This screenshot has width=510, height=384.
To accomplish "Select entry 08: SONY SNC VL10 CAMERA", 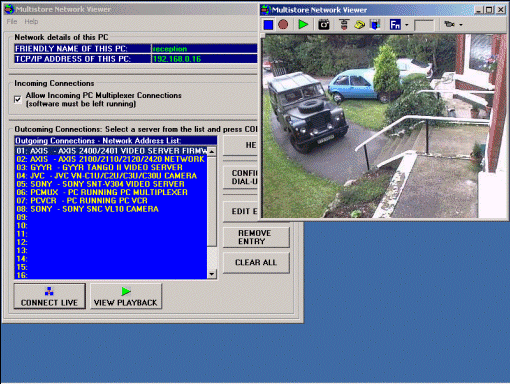I will tap(111, 209).
